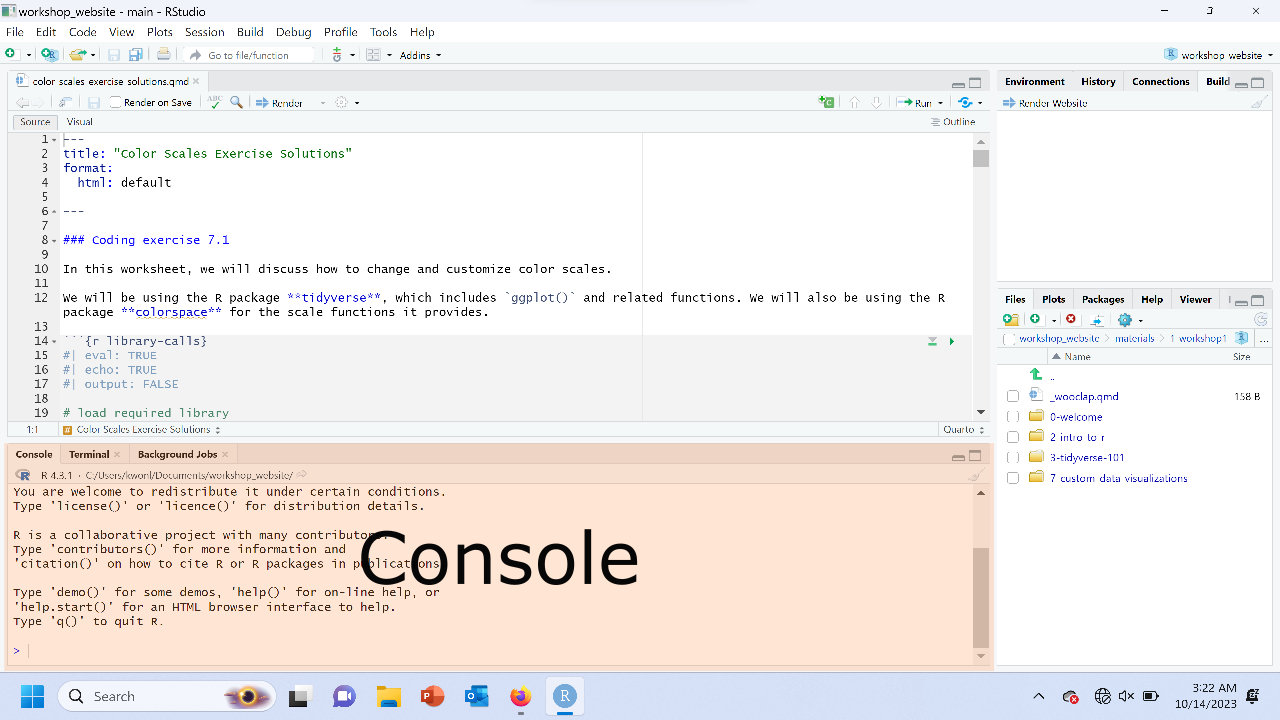The image size is (1280, 720).
Task: Open the Session menu
Action: pos(204,32)
